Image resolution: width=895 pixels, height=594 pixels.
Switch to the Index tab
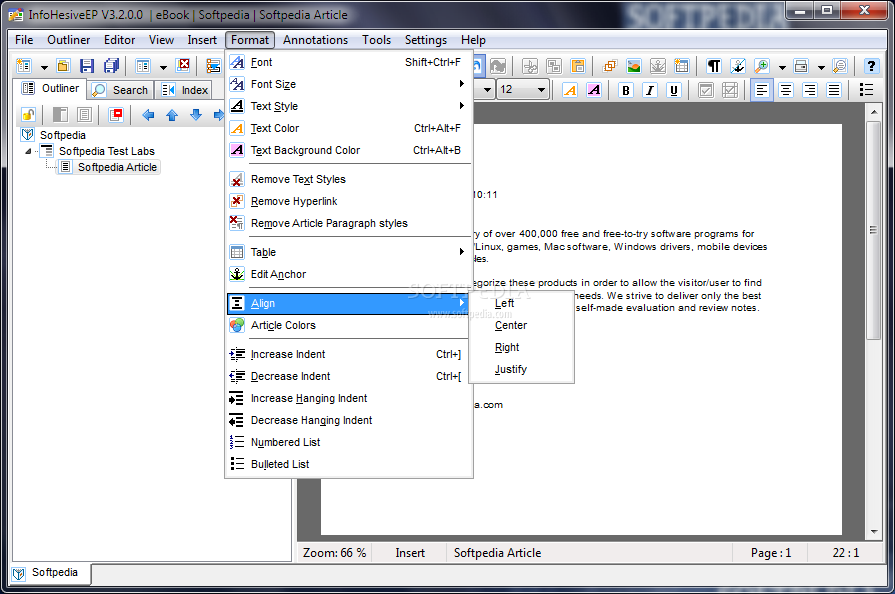tap(184, 90)
